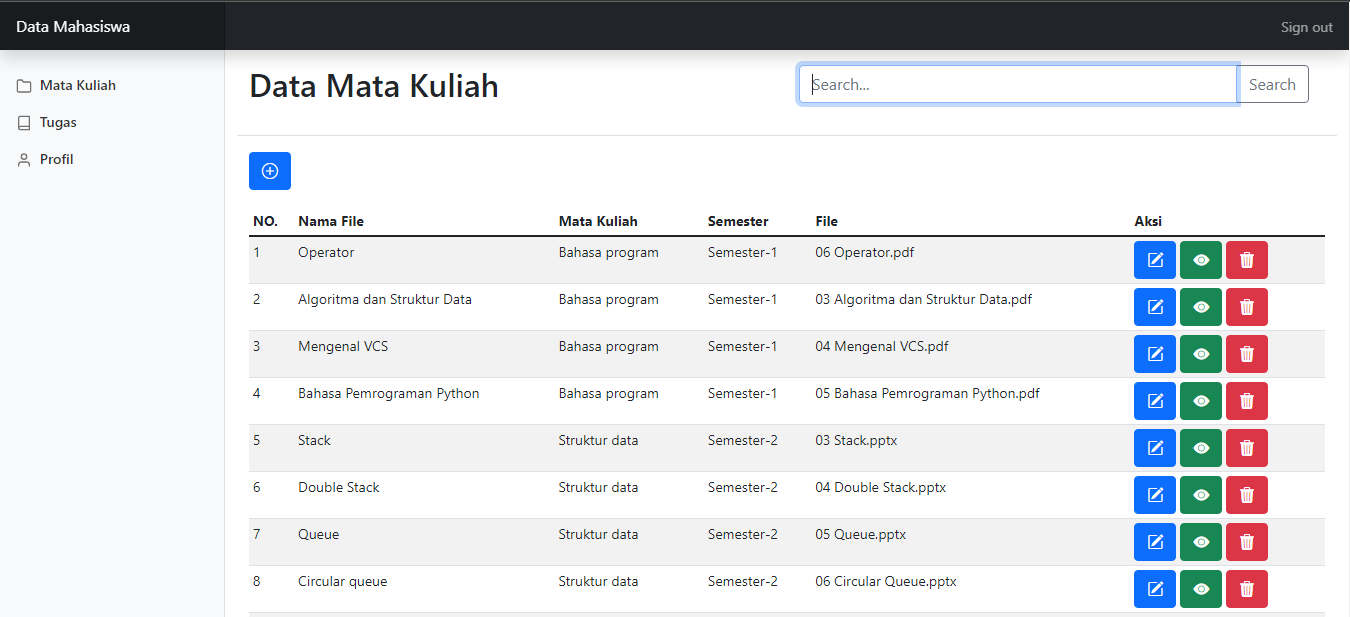Preview the Stack file with eye button
The image size is (1350, 617).
(1201, 448)
